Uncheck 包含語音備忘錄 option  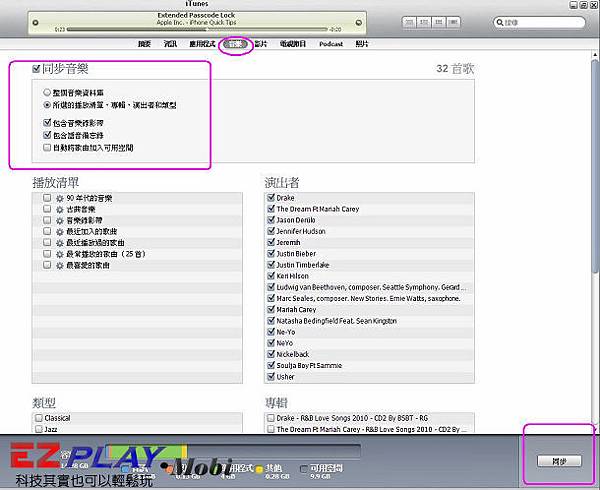tap(47, 135)
